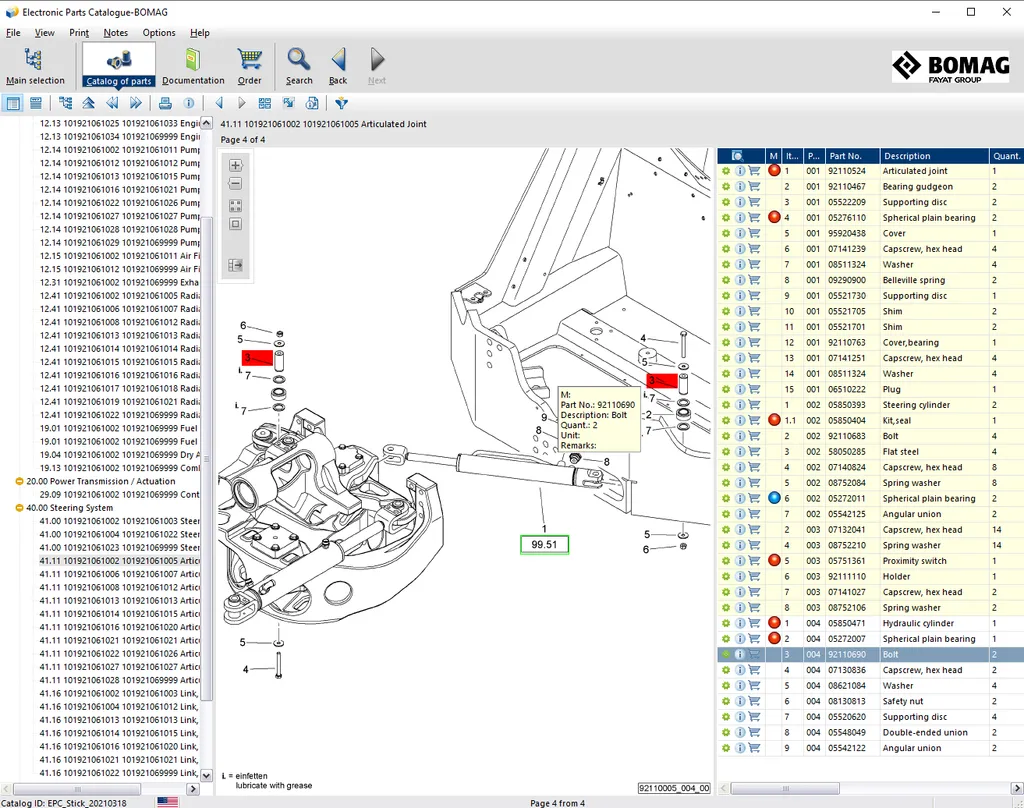
Task: Select the Catalog of parts toolbar button
Action: click(119, 66)
